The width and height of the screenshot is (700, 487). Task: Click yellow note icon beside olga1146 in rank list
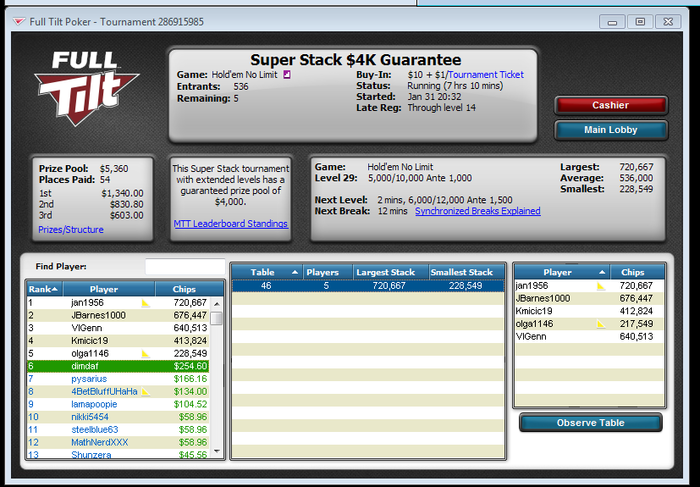click(146, 354)
